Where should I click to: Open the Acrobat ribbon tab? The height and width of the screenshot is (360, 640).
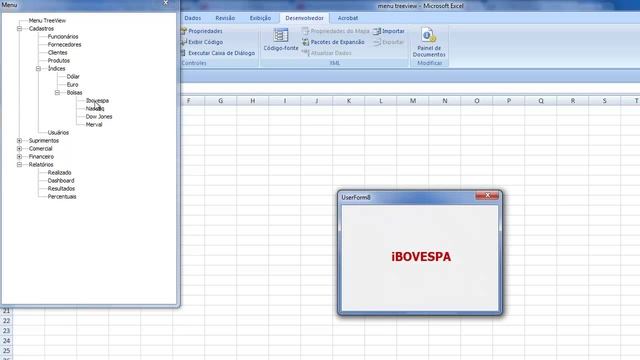point(348,18)
